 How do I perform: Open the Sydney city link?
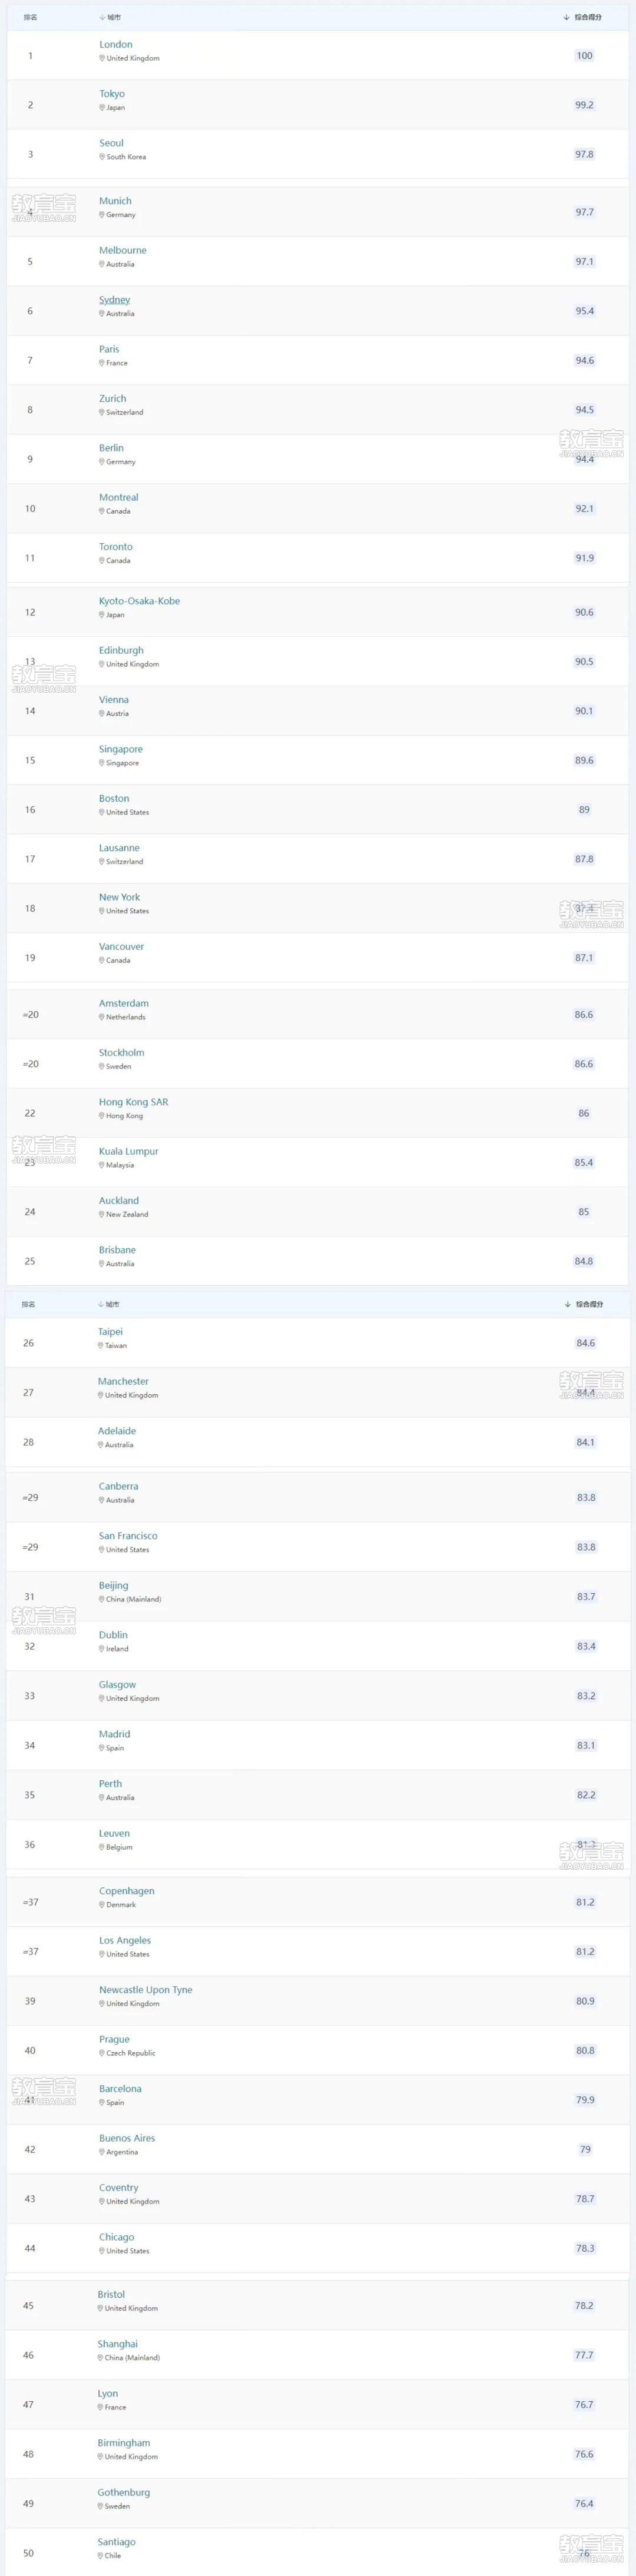coord(114,300)
